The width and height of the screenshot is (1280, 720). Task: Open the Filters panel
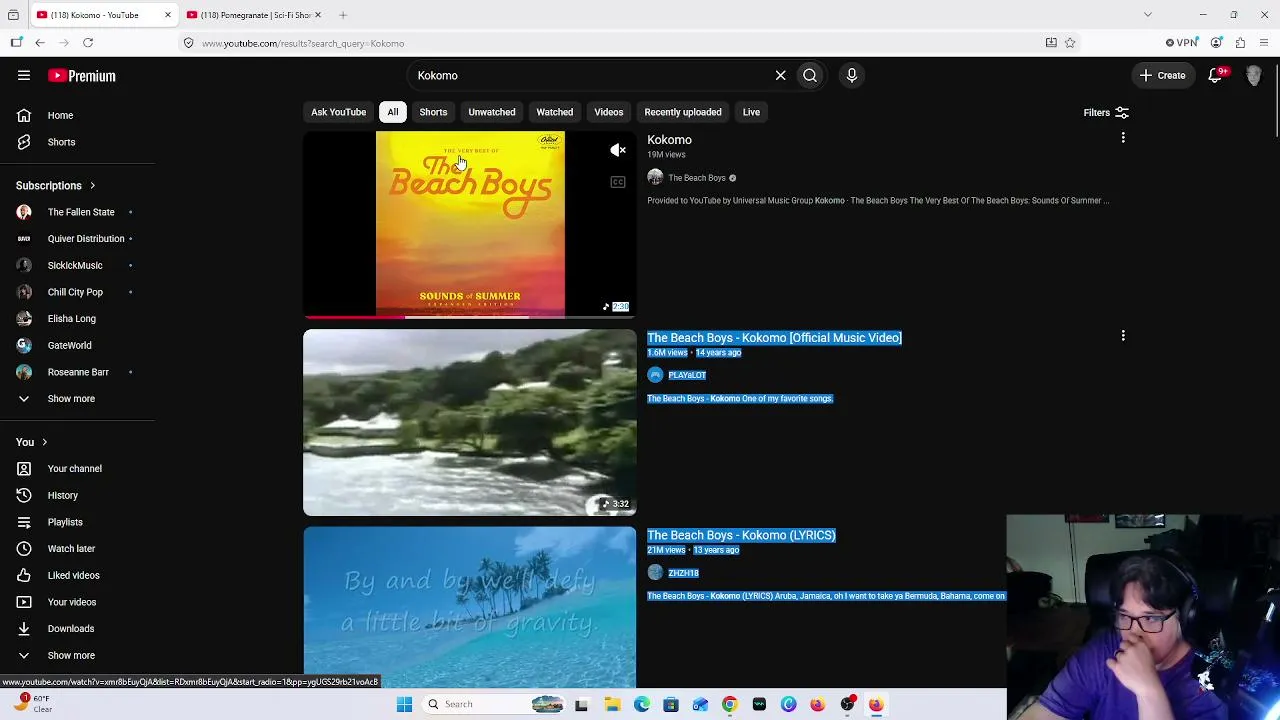(x=1106, y=113)
